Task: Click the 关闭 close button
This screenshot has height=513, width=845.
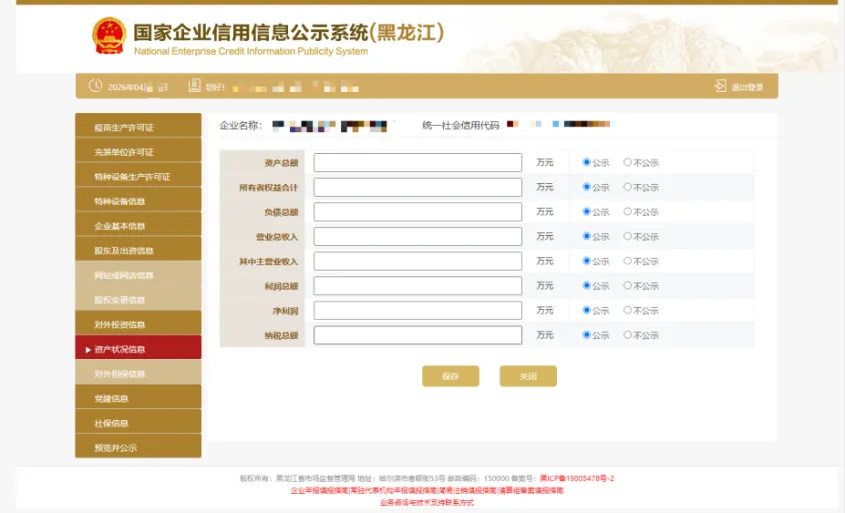Action: coord(528,376)
